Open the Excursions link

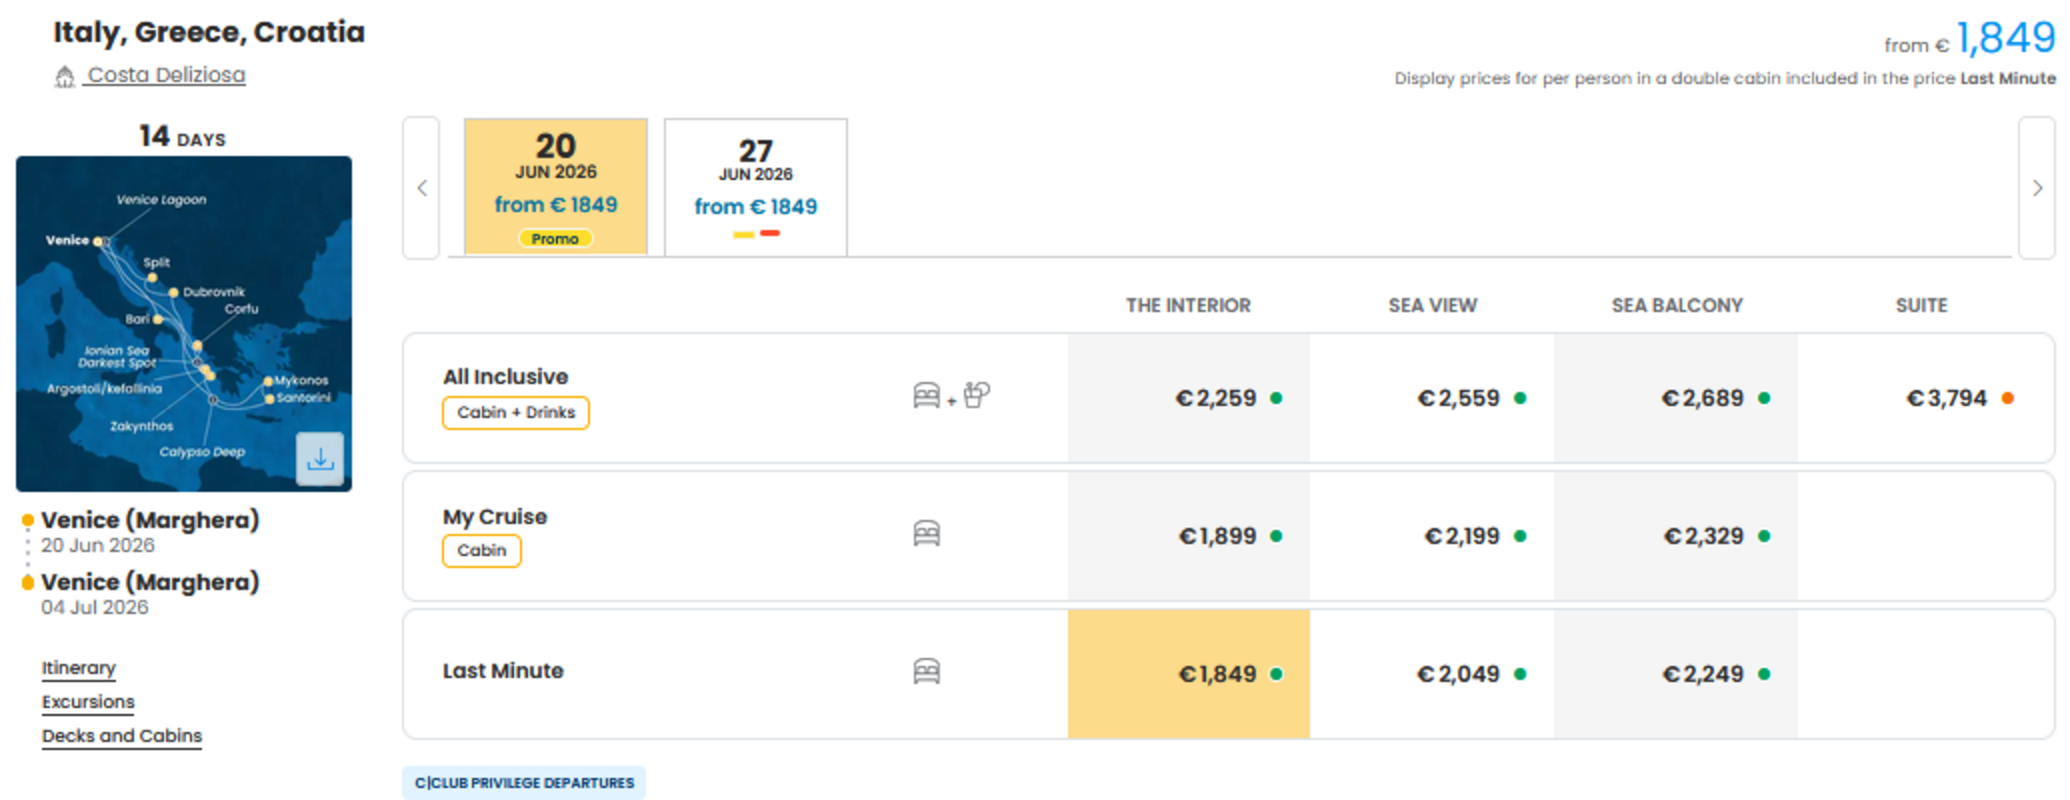[88, 702]
